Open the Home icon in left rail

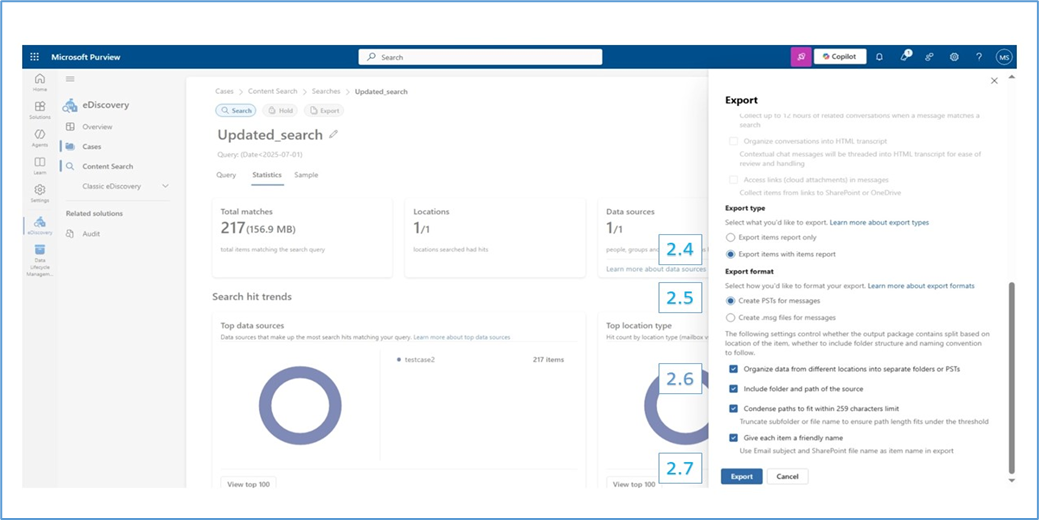pyautogui.click(x=40, y=82)
